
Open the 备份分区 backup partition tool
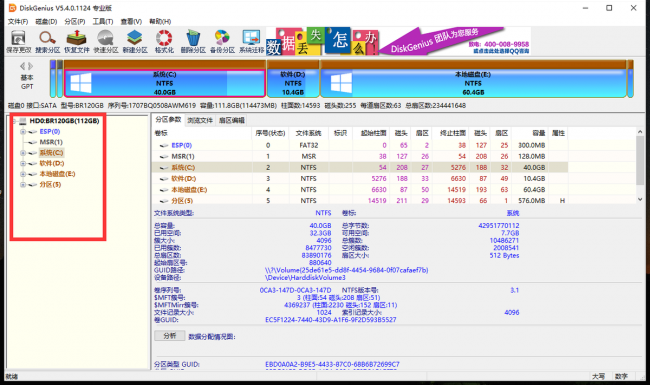click(222, 41)
